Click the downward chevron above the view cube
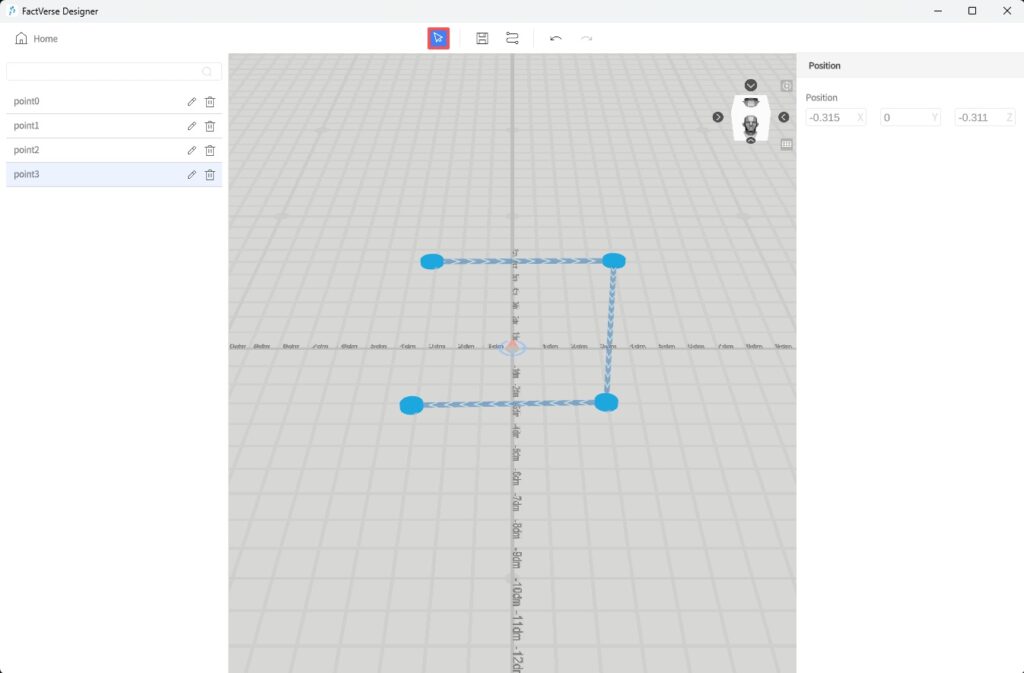 [751, 84]
